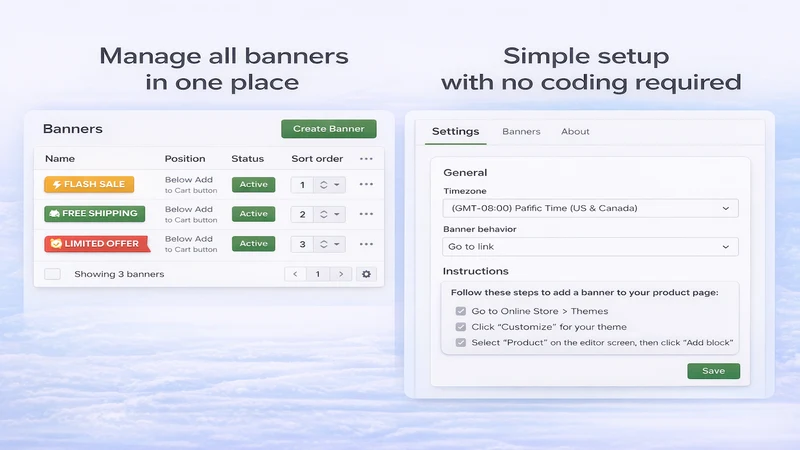The height and width of the screenshot is (450, 800).
Task: Open header row three-dots menu
Action: (366, 159)
